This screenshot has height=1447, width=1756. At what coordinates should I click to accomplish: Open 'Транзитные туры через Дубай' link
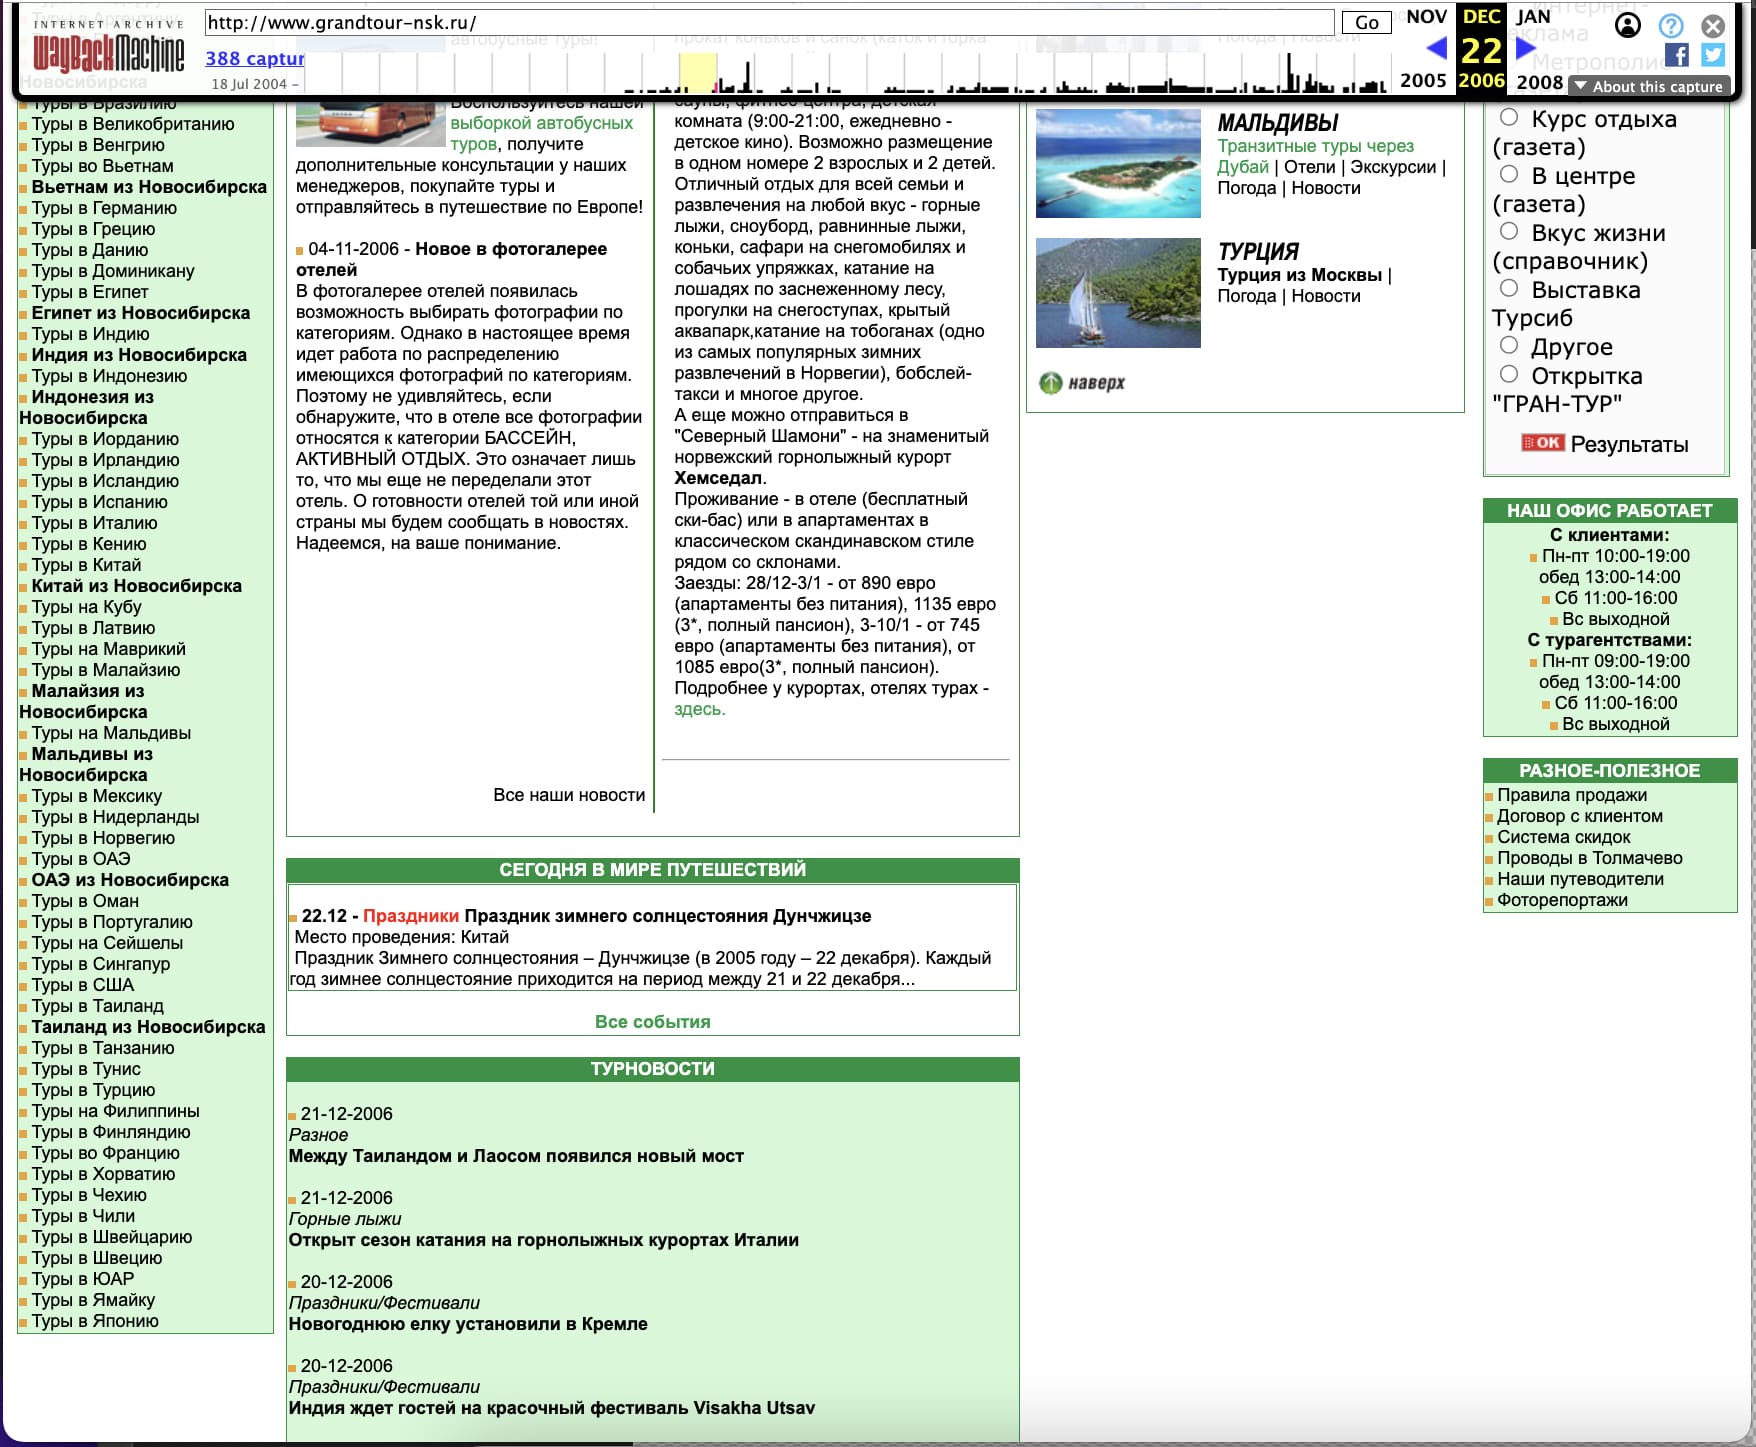click(1315, 156)
